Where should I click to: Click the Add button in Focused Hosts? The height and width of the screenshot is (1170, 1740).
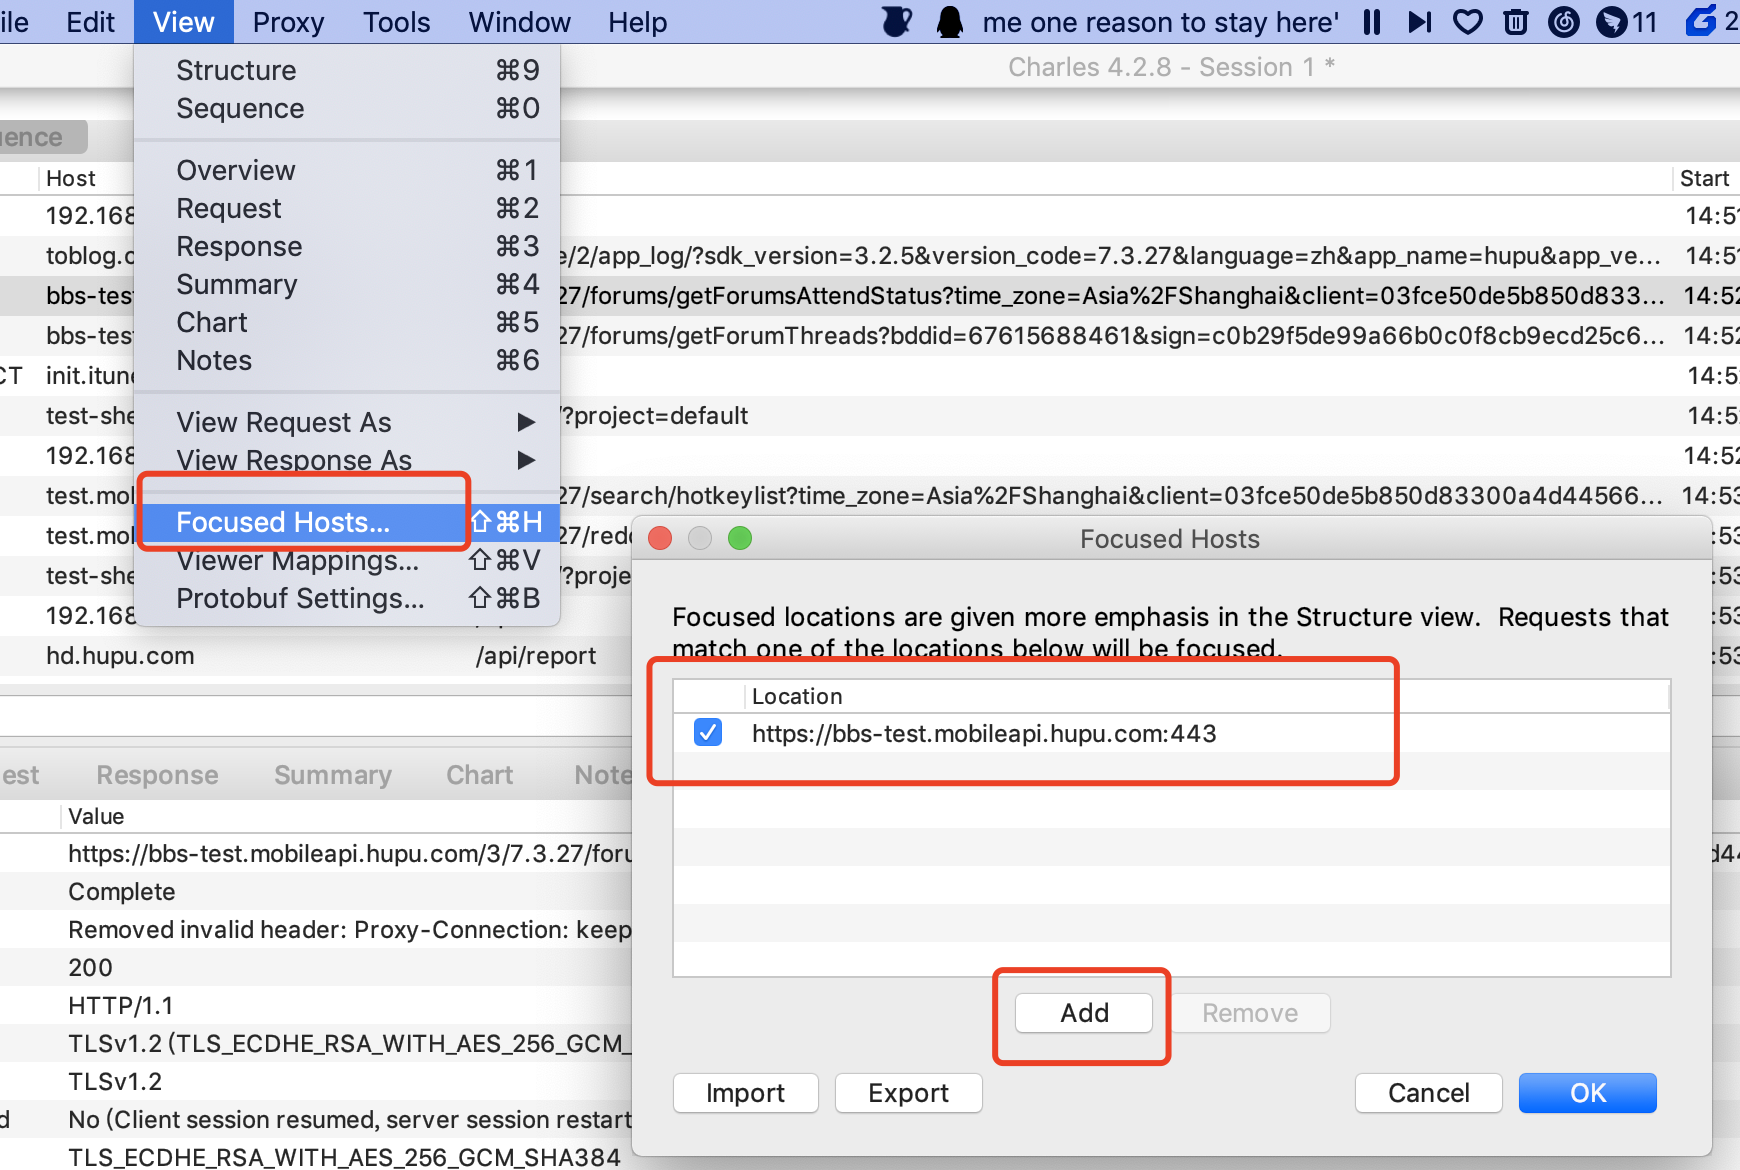click(x=1083, y=1013)
